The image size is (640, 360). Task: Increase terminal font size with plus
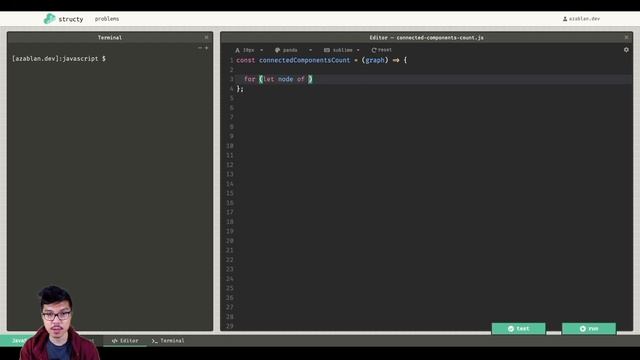(x=206, y=48)
